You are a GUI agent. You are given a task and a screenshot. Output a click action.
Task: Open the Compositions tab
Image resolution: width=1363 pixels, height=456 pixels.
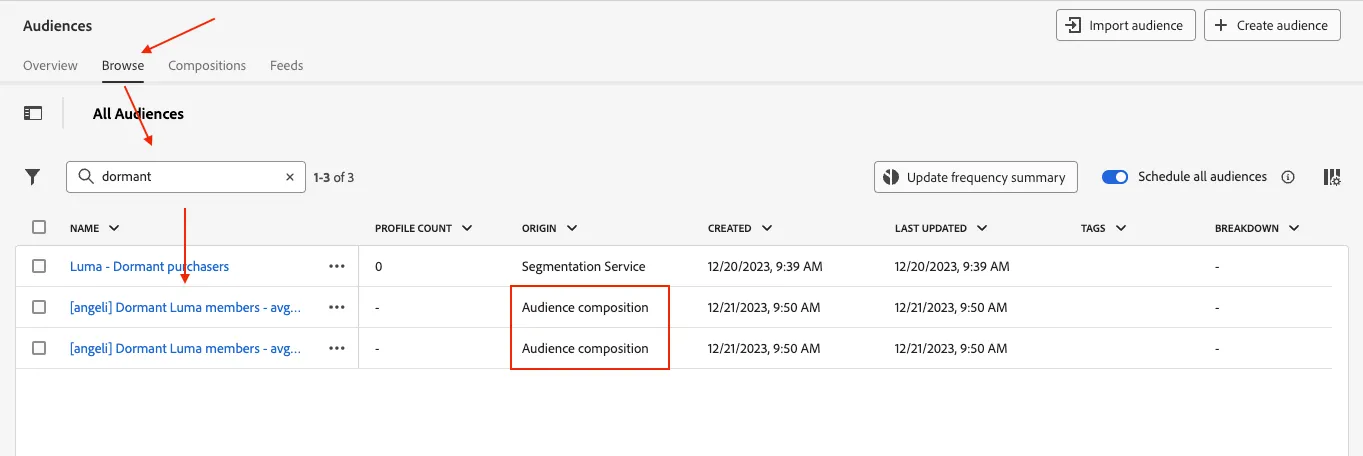pos(207,65)
